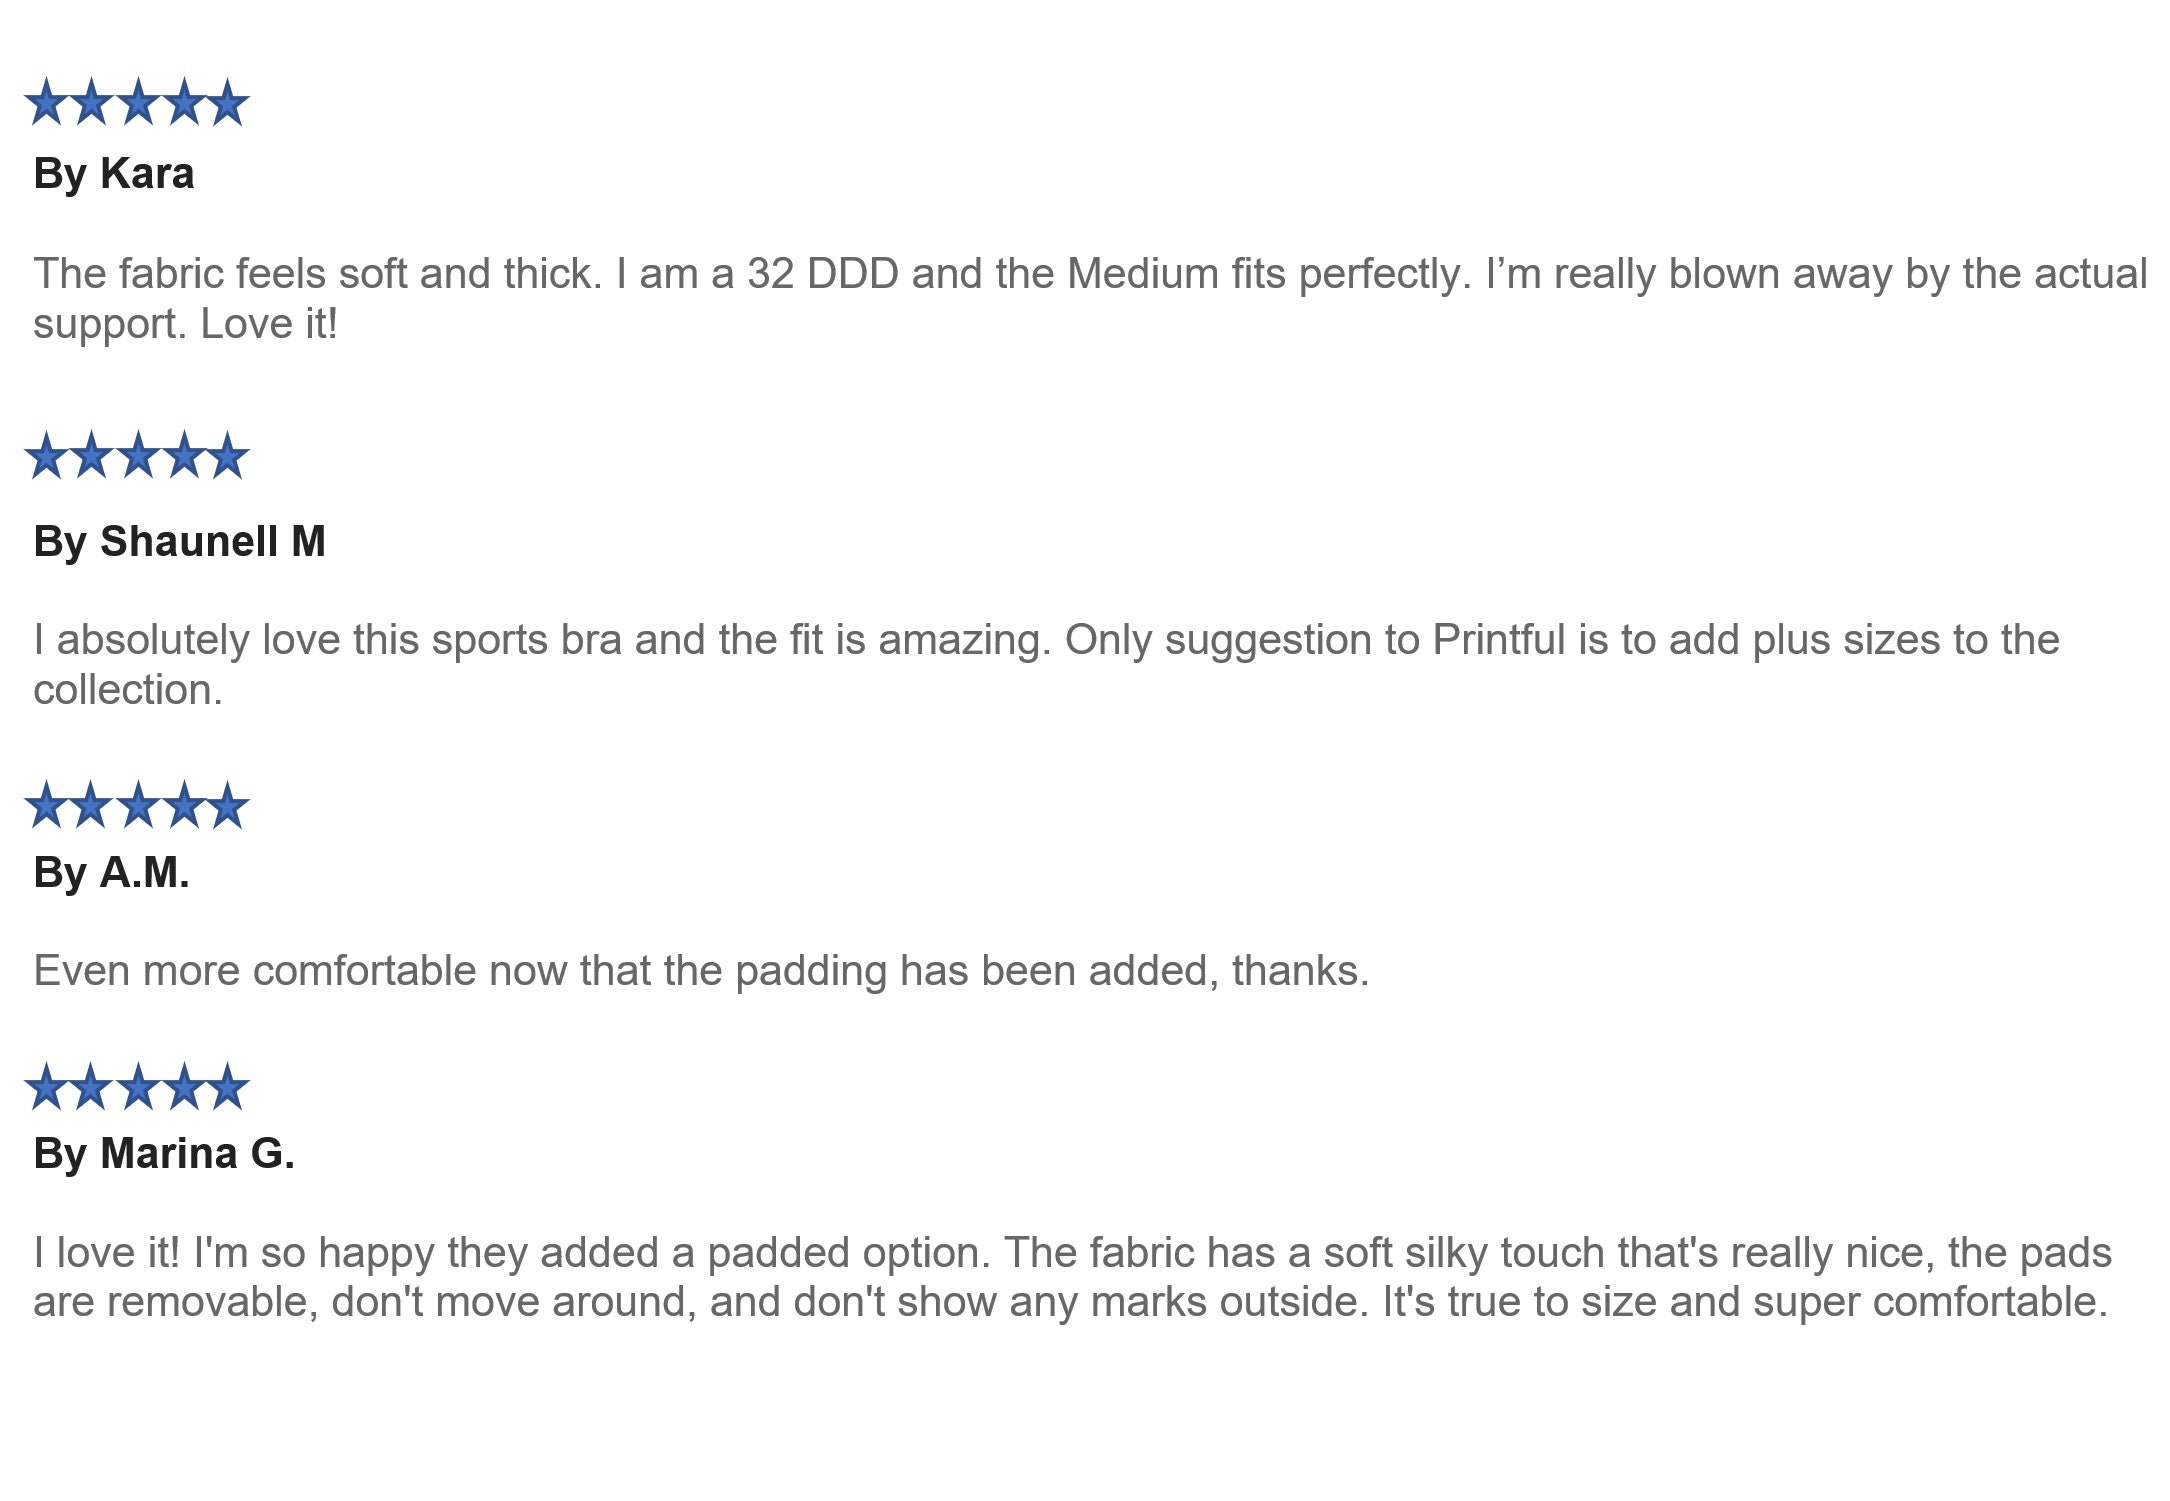Click the fifth star of Shaunell M's rating
Viewport: 2170px width, 1501px height.
227,456
